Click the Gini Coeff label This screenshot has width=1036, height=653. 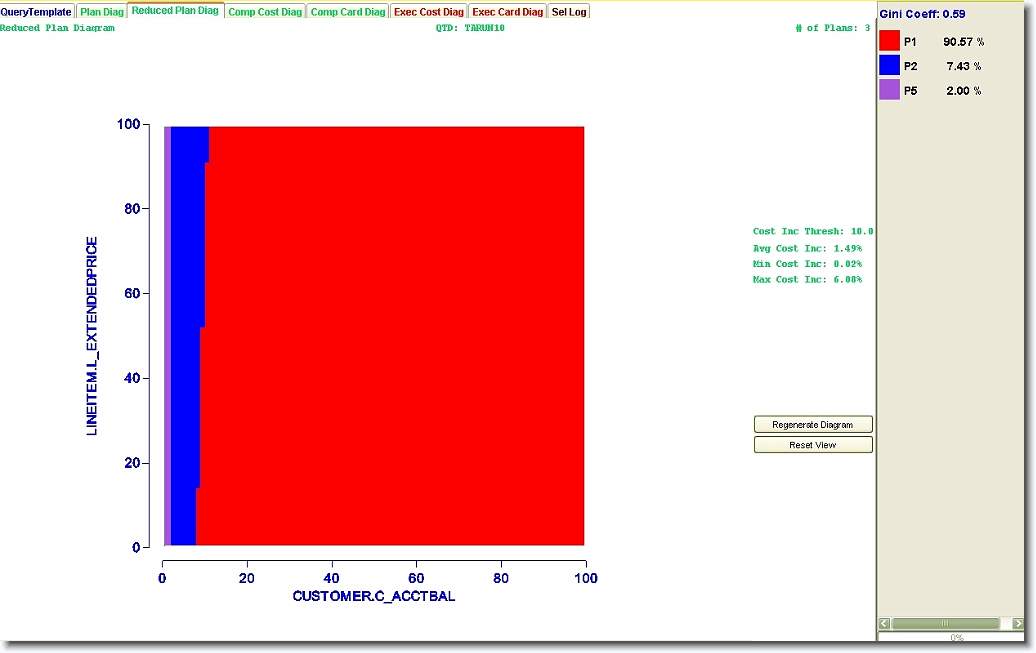[x=922, y=14]
